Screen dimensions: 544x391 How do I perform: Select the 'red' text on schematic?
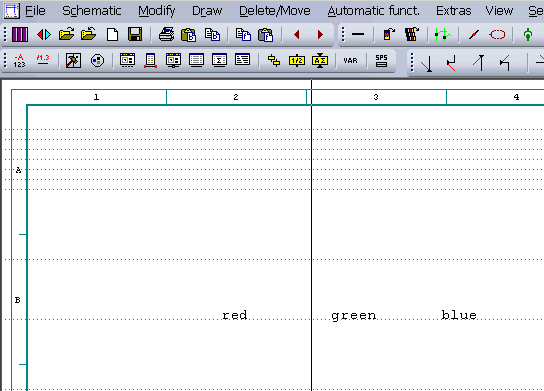(235, 315)
